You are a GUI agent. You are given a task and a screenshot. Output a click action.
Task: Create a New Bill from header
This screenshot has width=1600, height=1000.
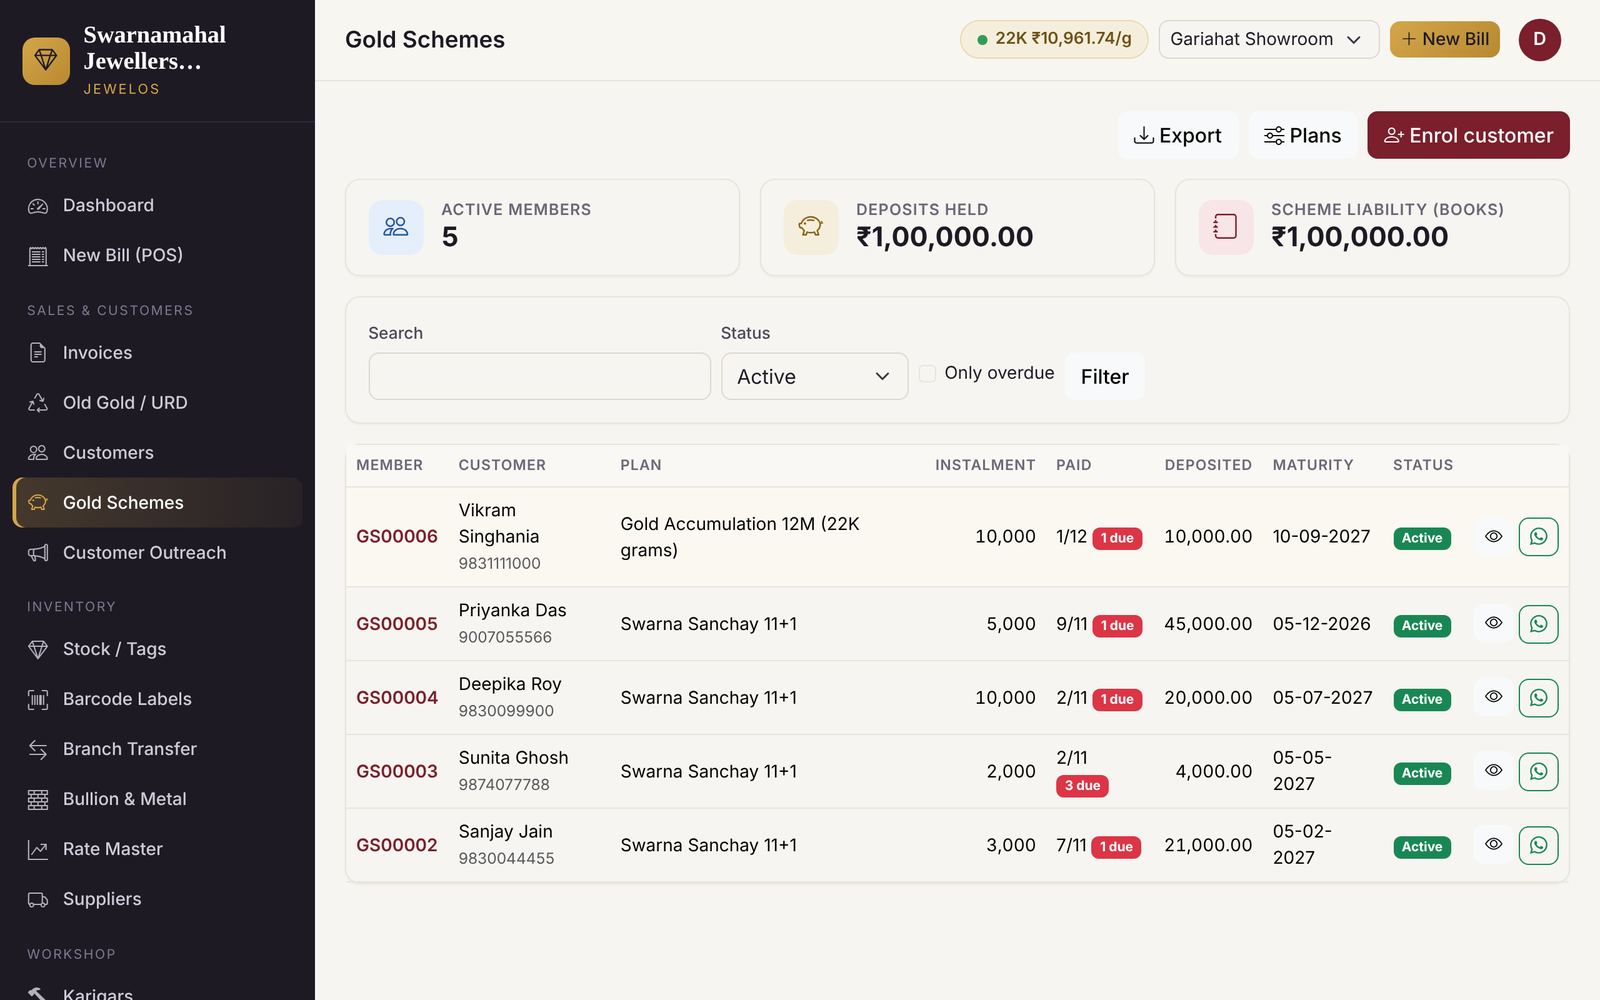click(1444, 39)
